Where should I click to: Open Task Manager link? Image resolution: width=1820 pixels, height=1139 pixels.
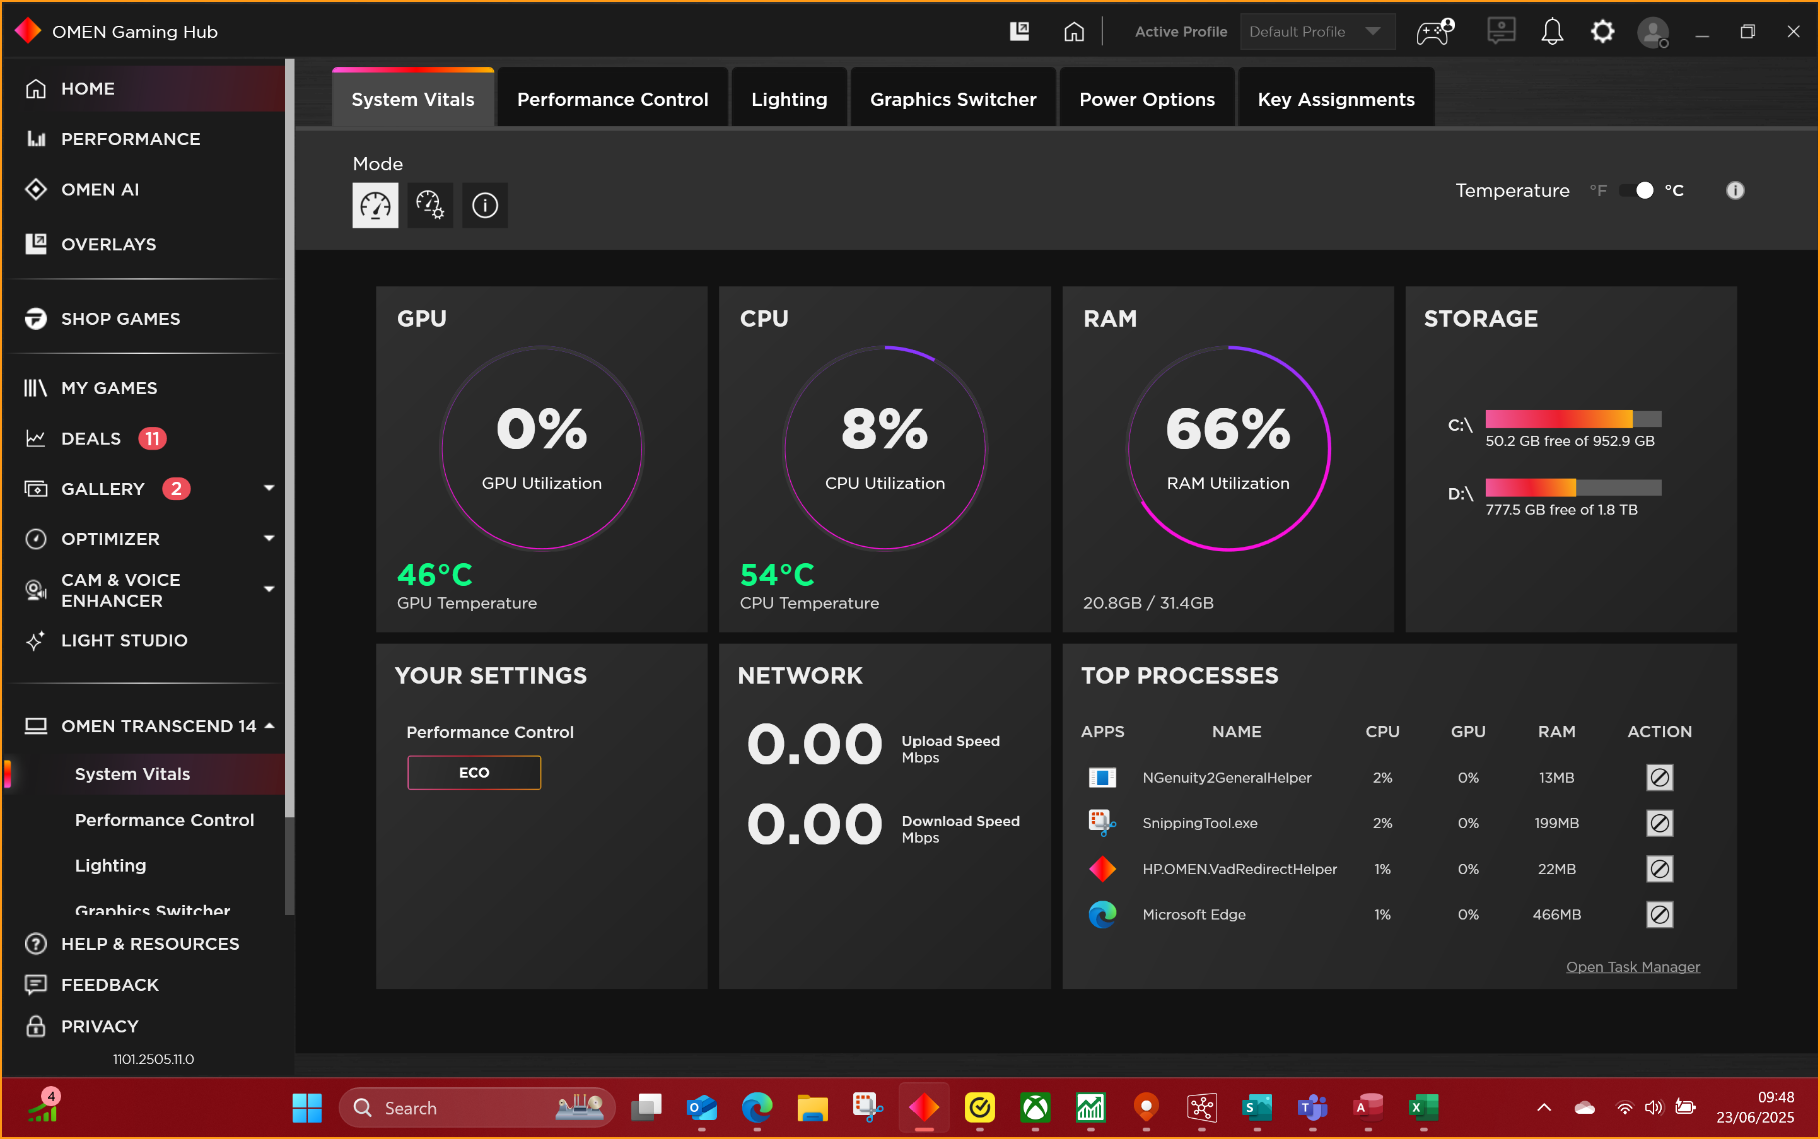(1632, 966)
